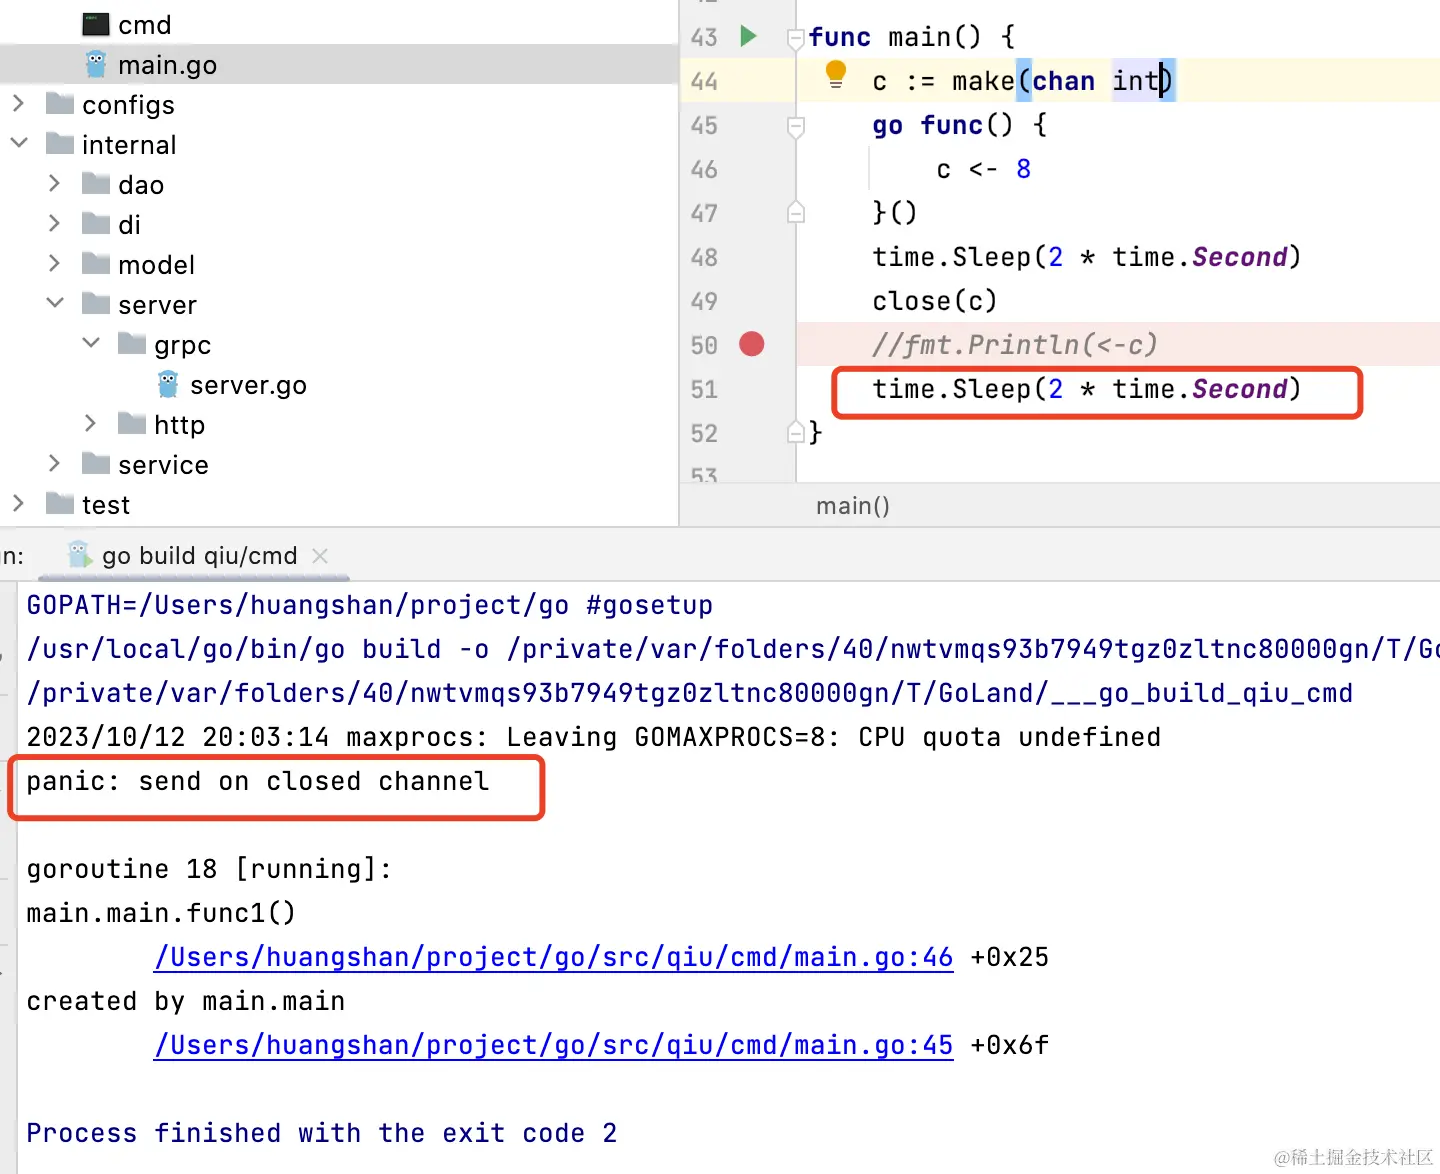Collapse the code fold marker at line 43
This screenshot has width=1440, height=1174.
click(796, 39)
